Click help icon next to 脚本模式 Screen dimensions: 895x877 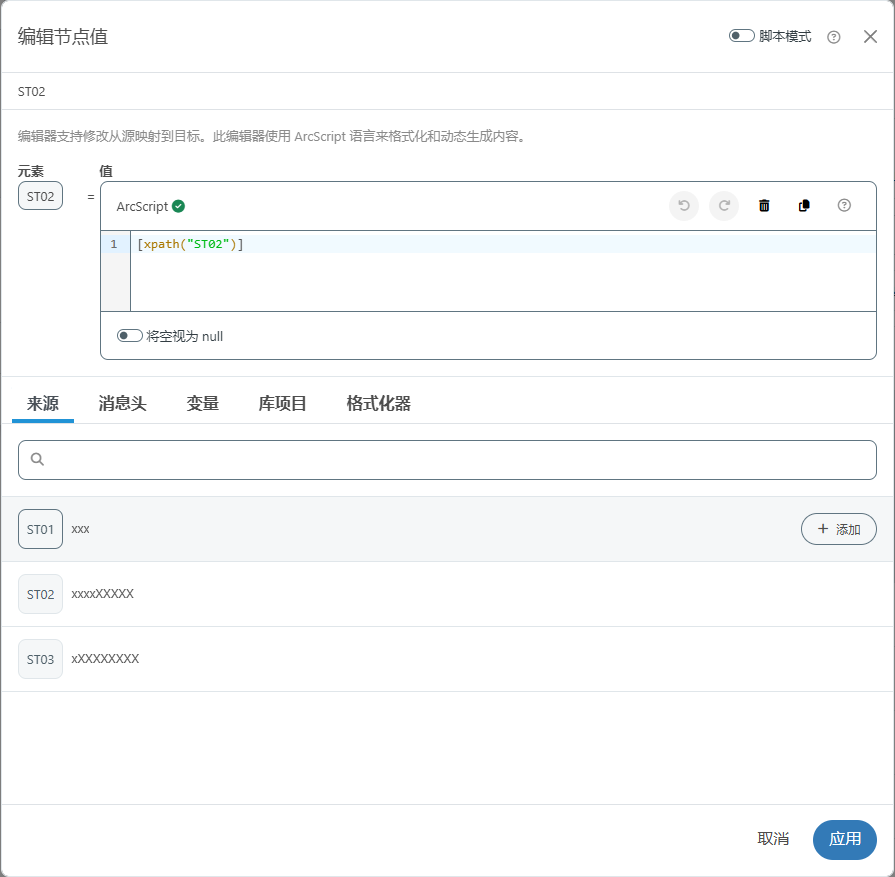point(834,37)
